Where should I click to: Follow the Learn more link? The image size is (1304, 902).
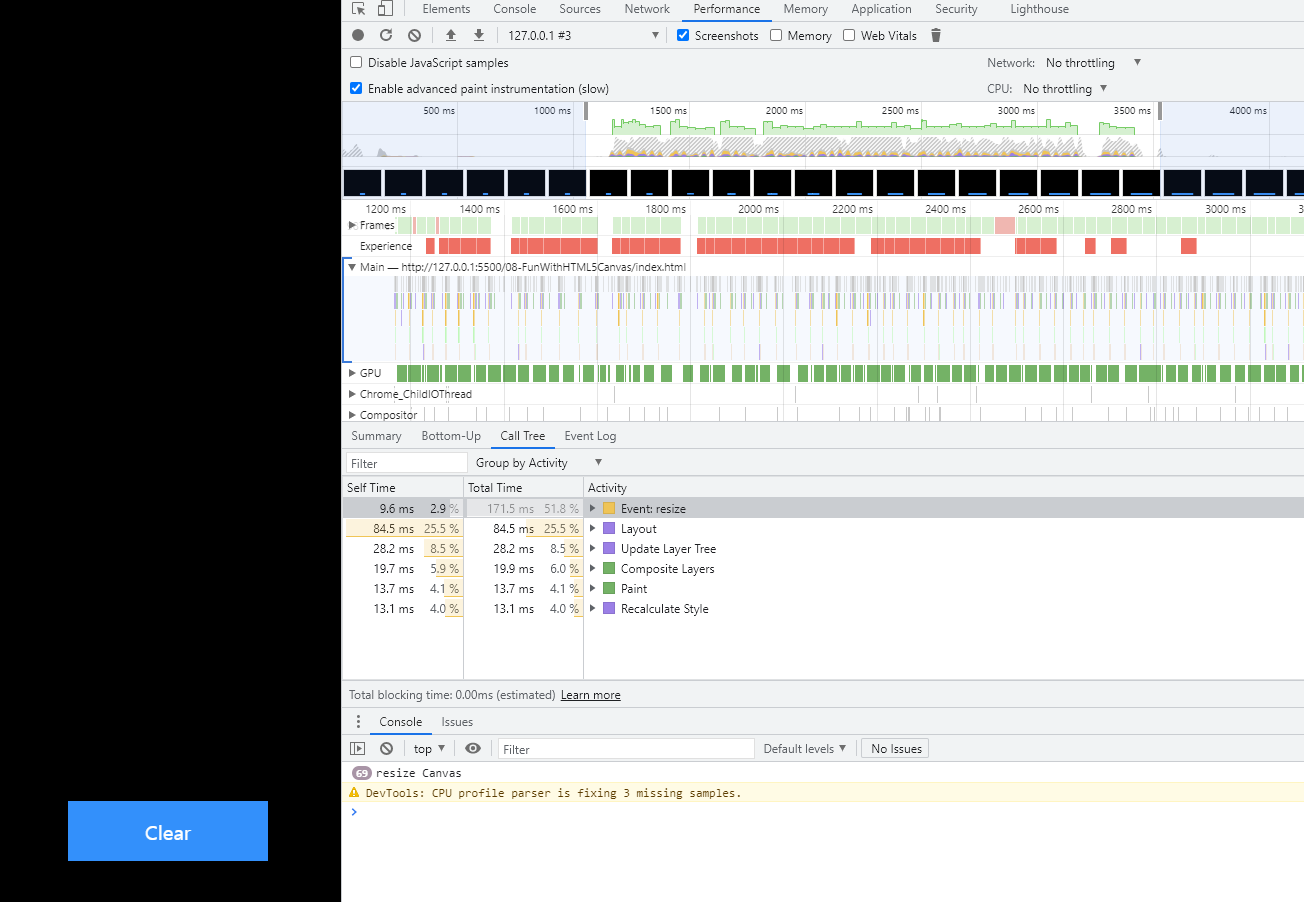tap(590, 695)
